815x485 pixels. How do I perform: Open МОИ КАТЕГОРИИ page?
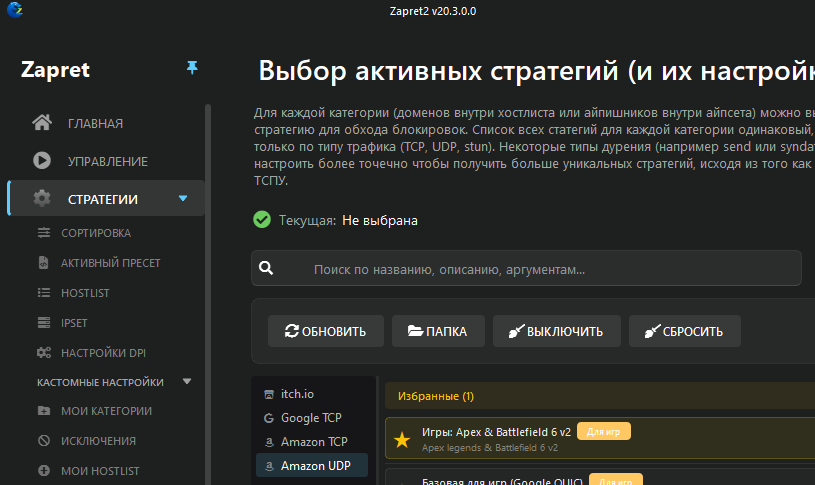[107, 411]
